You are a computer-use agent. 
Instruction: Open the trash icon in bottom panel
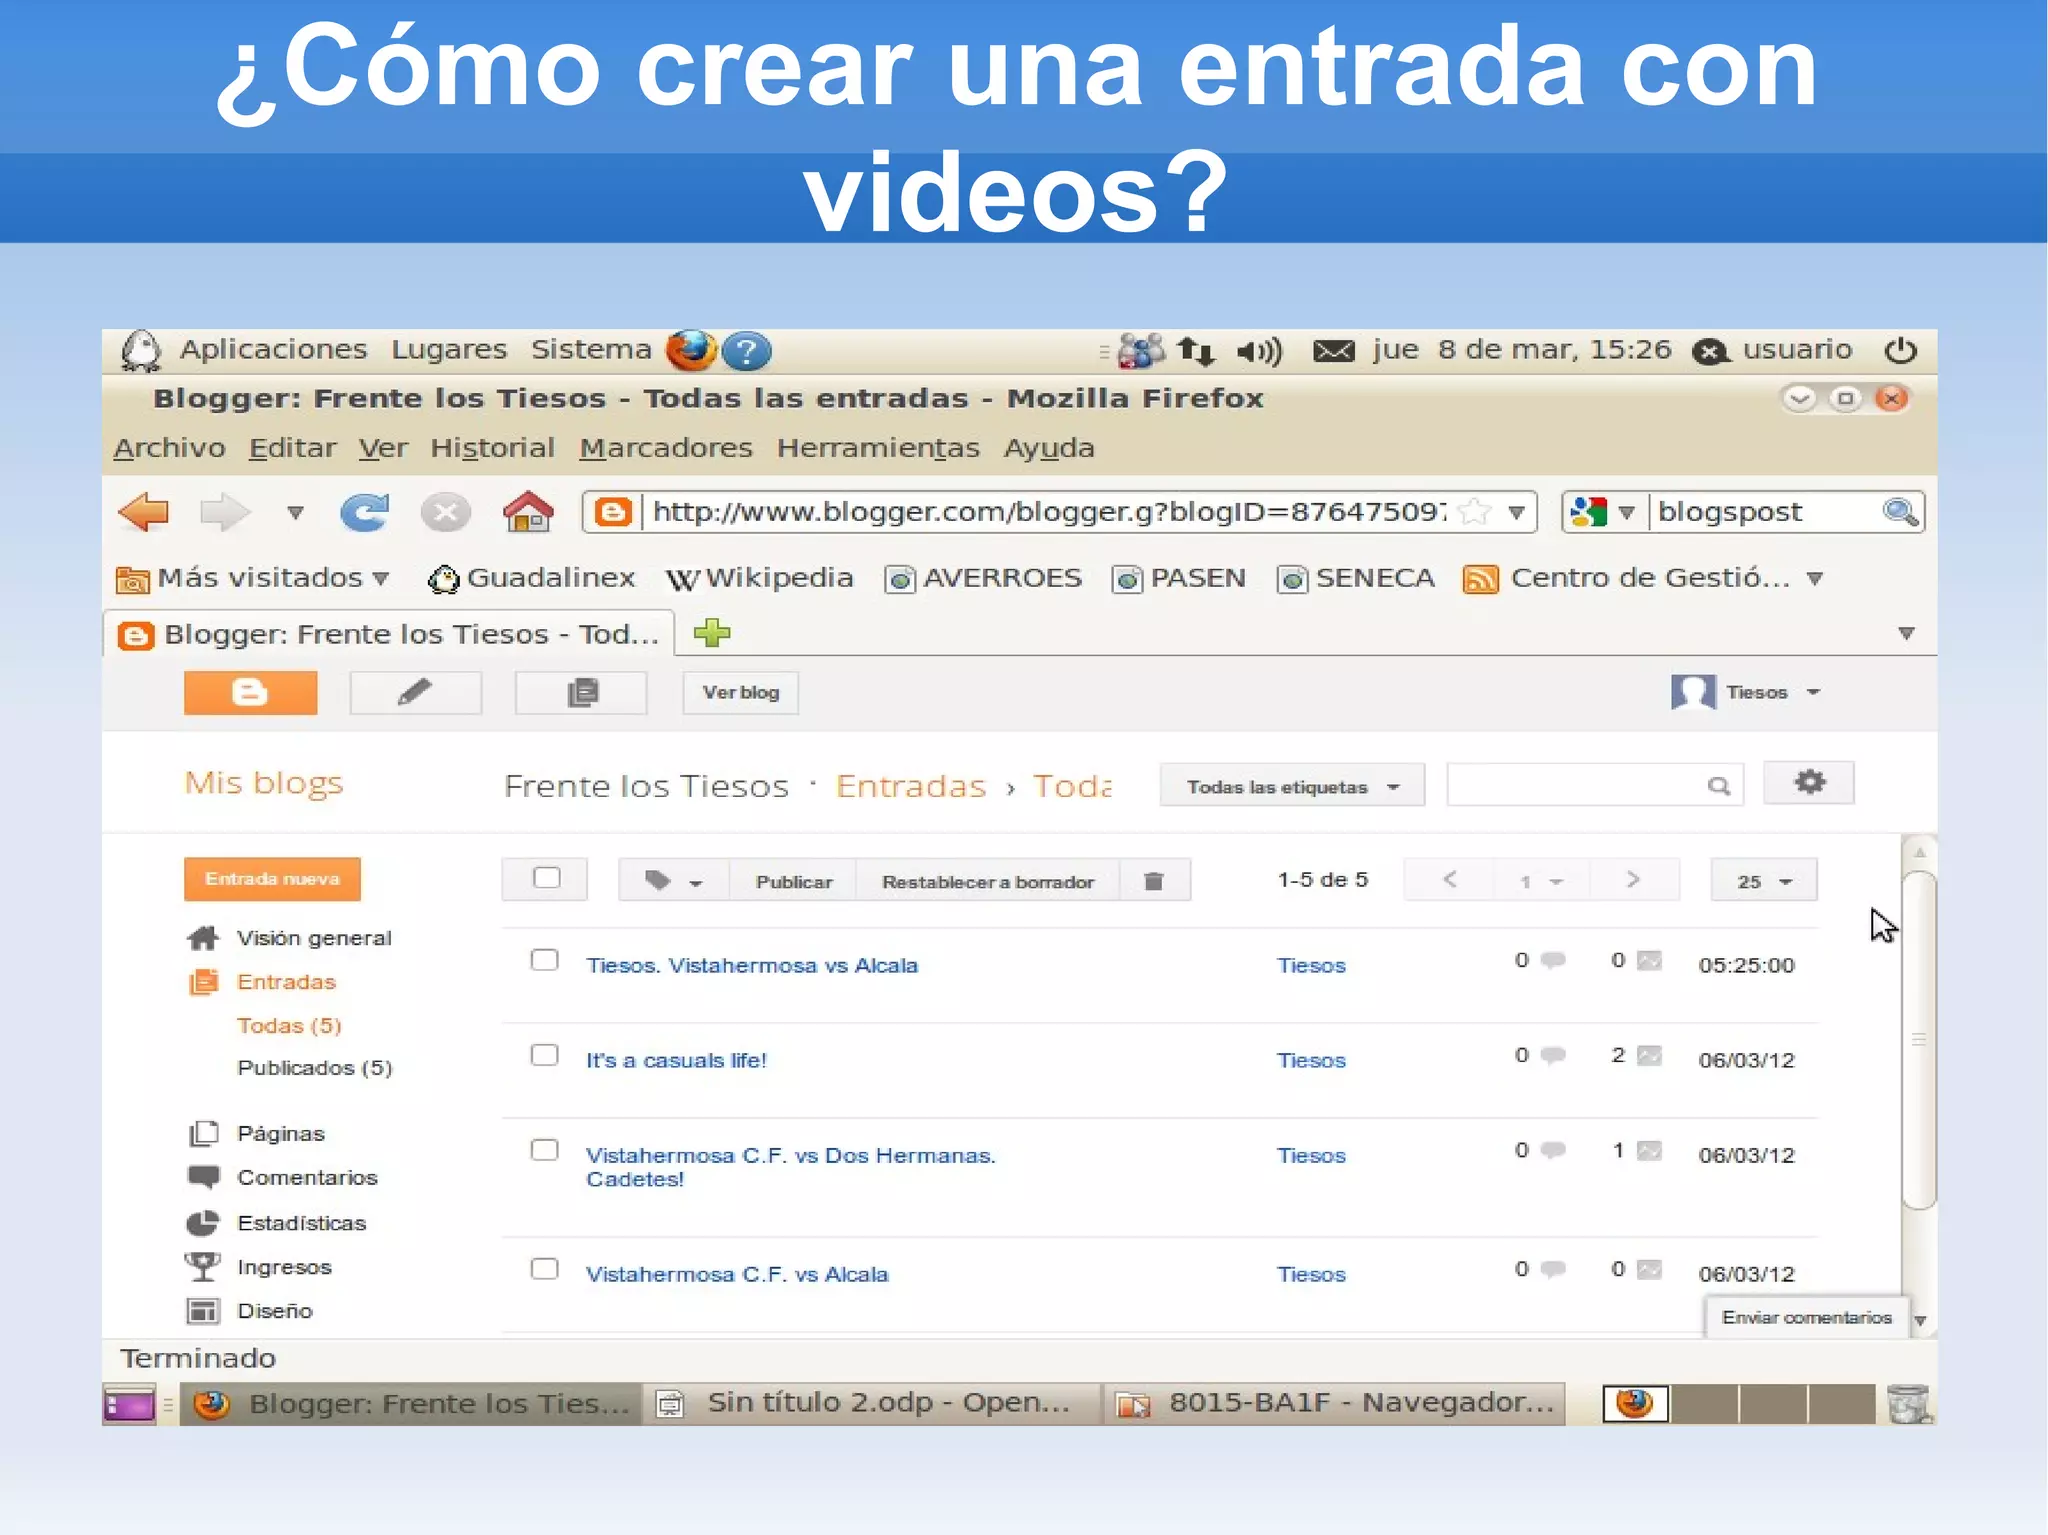1907,1404
